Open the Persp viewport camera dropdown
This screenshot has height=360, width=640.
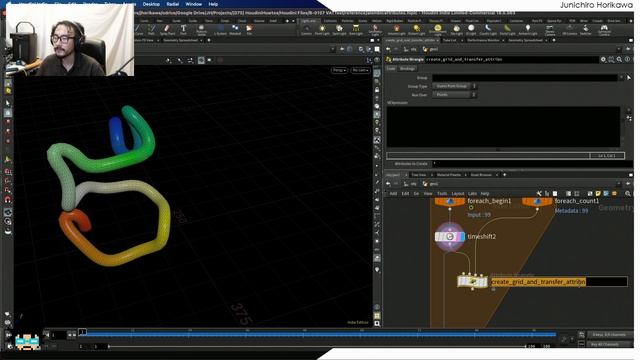click(339, 70)
